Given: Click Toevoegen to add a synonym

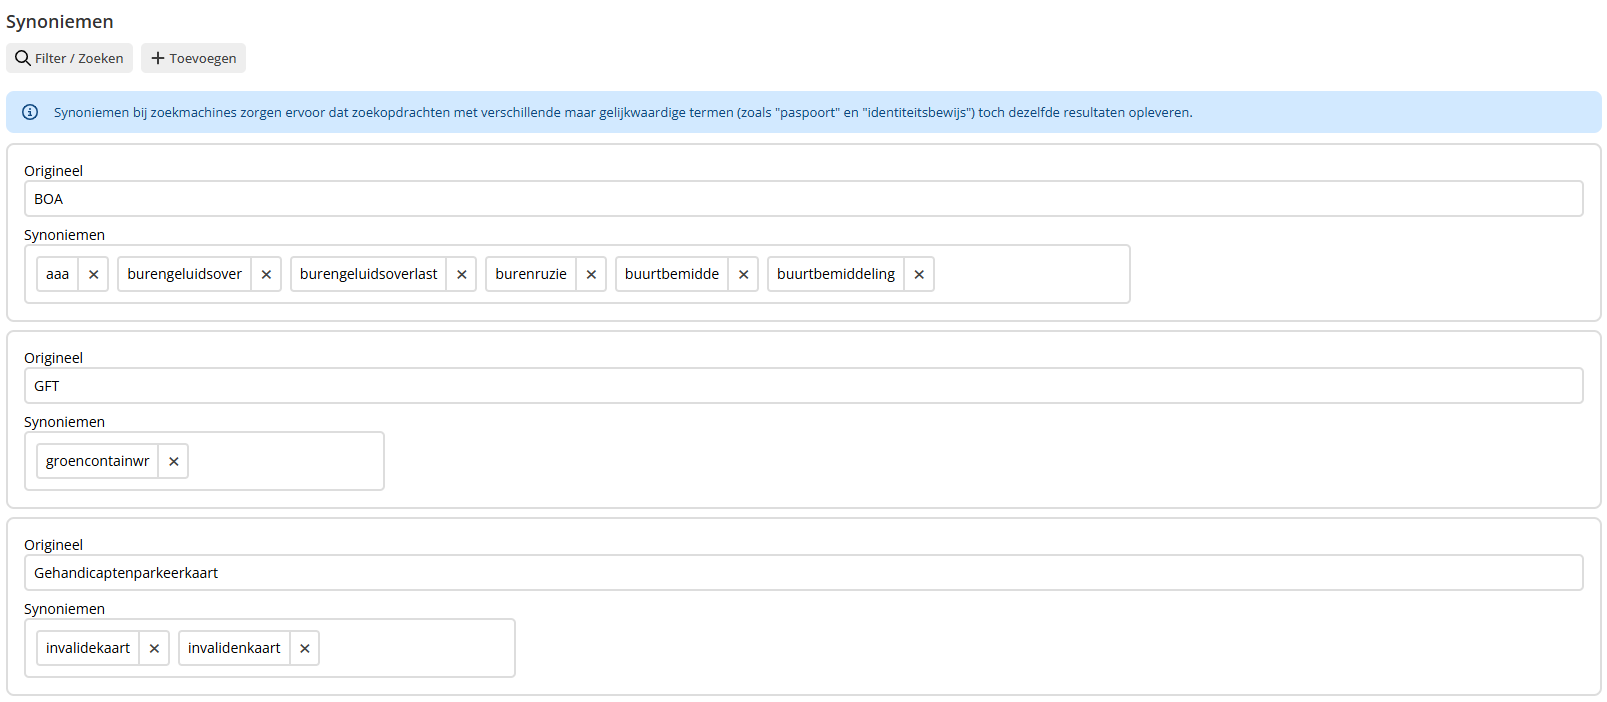Looking at the screenshot, I should (x=193, y=58).
